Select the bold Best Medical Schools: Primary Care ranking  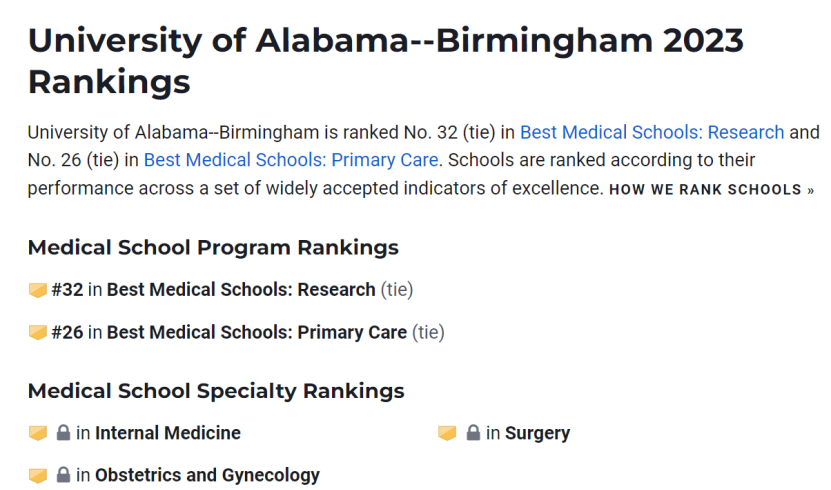pos(257,332)
